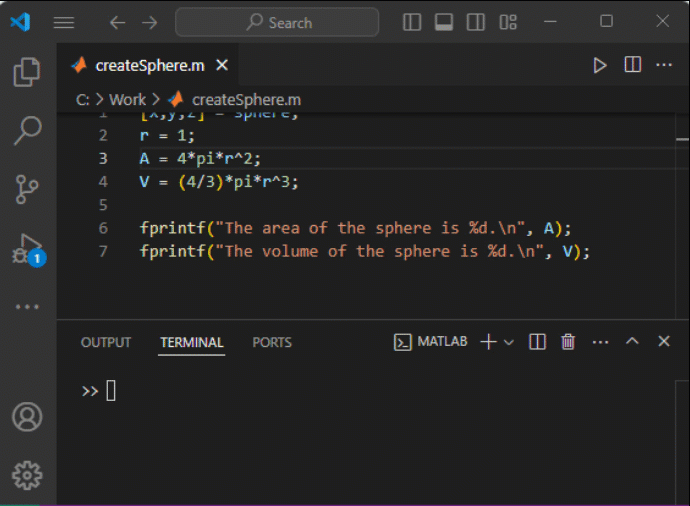690x506 pixels.
Task: Open Run and Debug view with badge
Action: pyautogui.click(x=28, y=250)
